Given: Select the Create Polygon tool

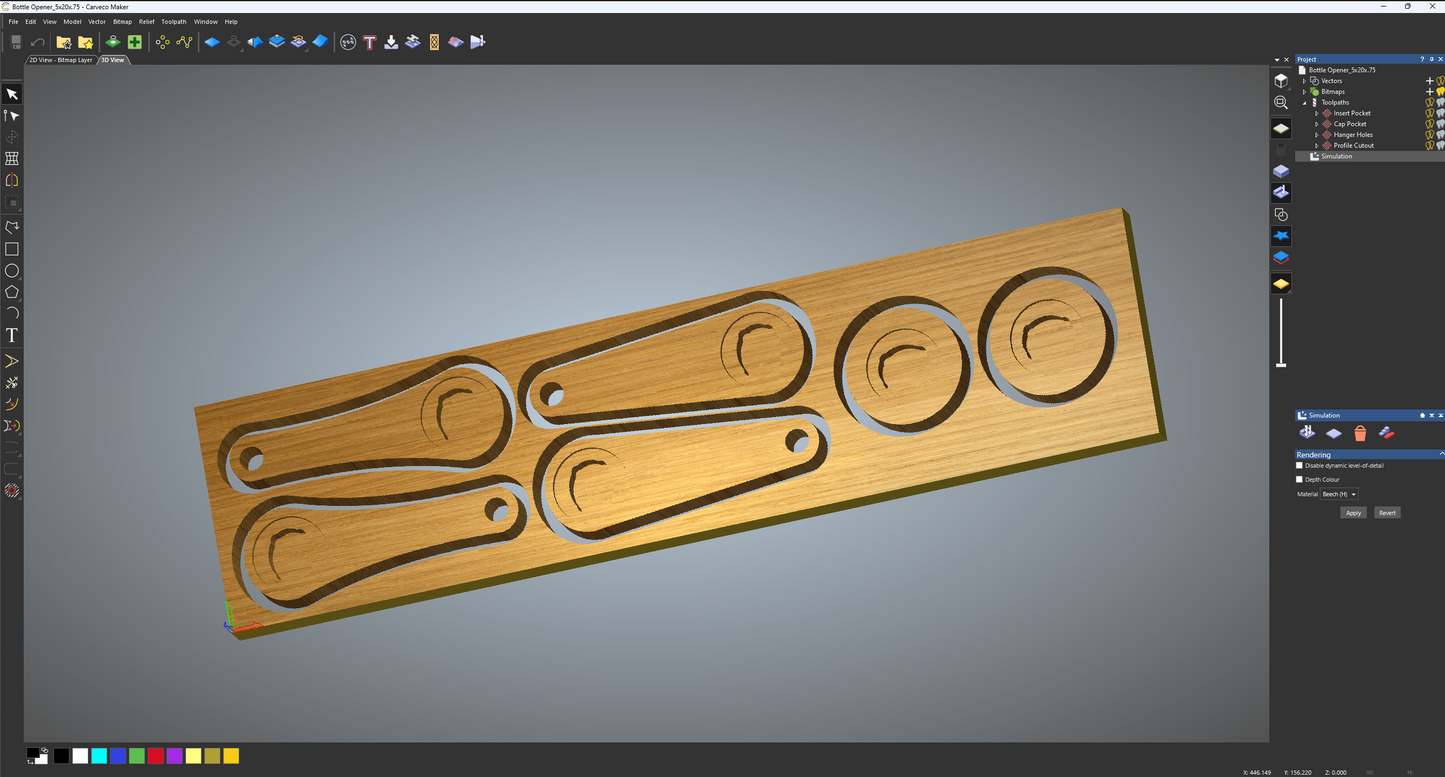Looking at the screenshot, I should 12,292.
